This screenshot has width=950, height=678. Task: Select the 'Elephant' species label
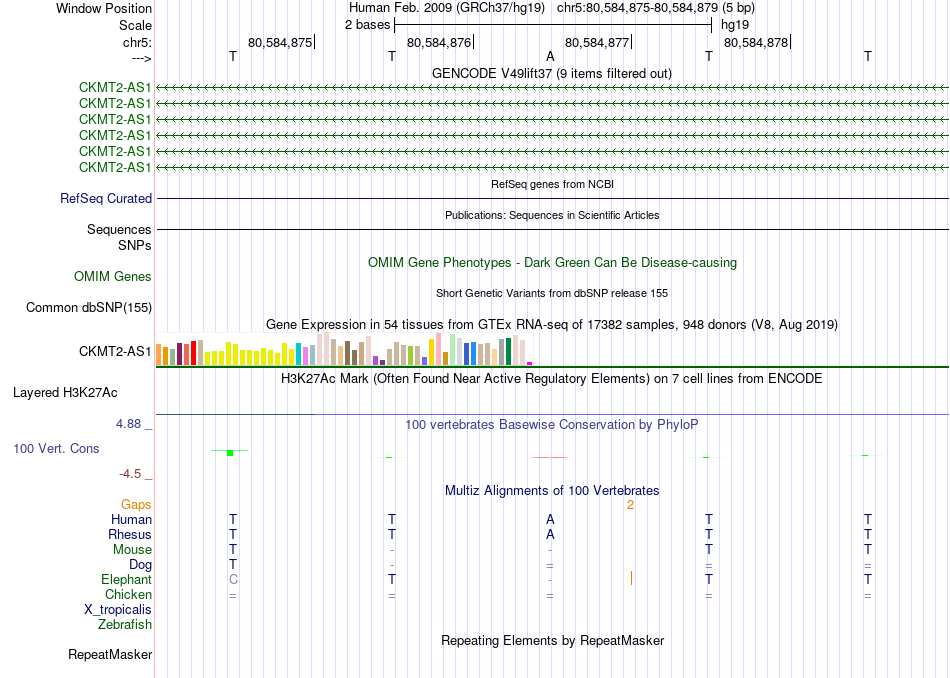pyautogui.click(x=126, y=579)
